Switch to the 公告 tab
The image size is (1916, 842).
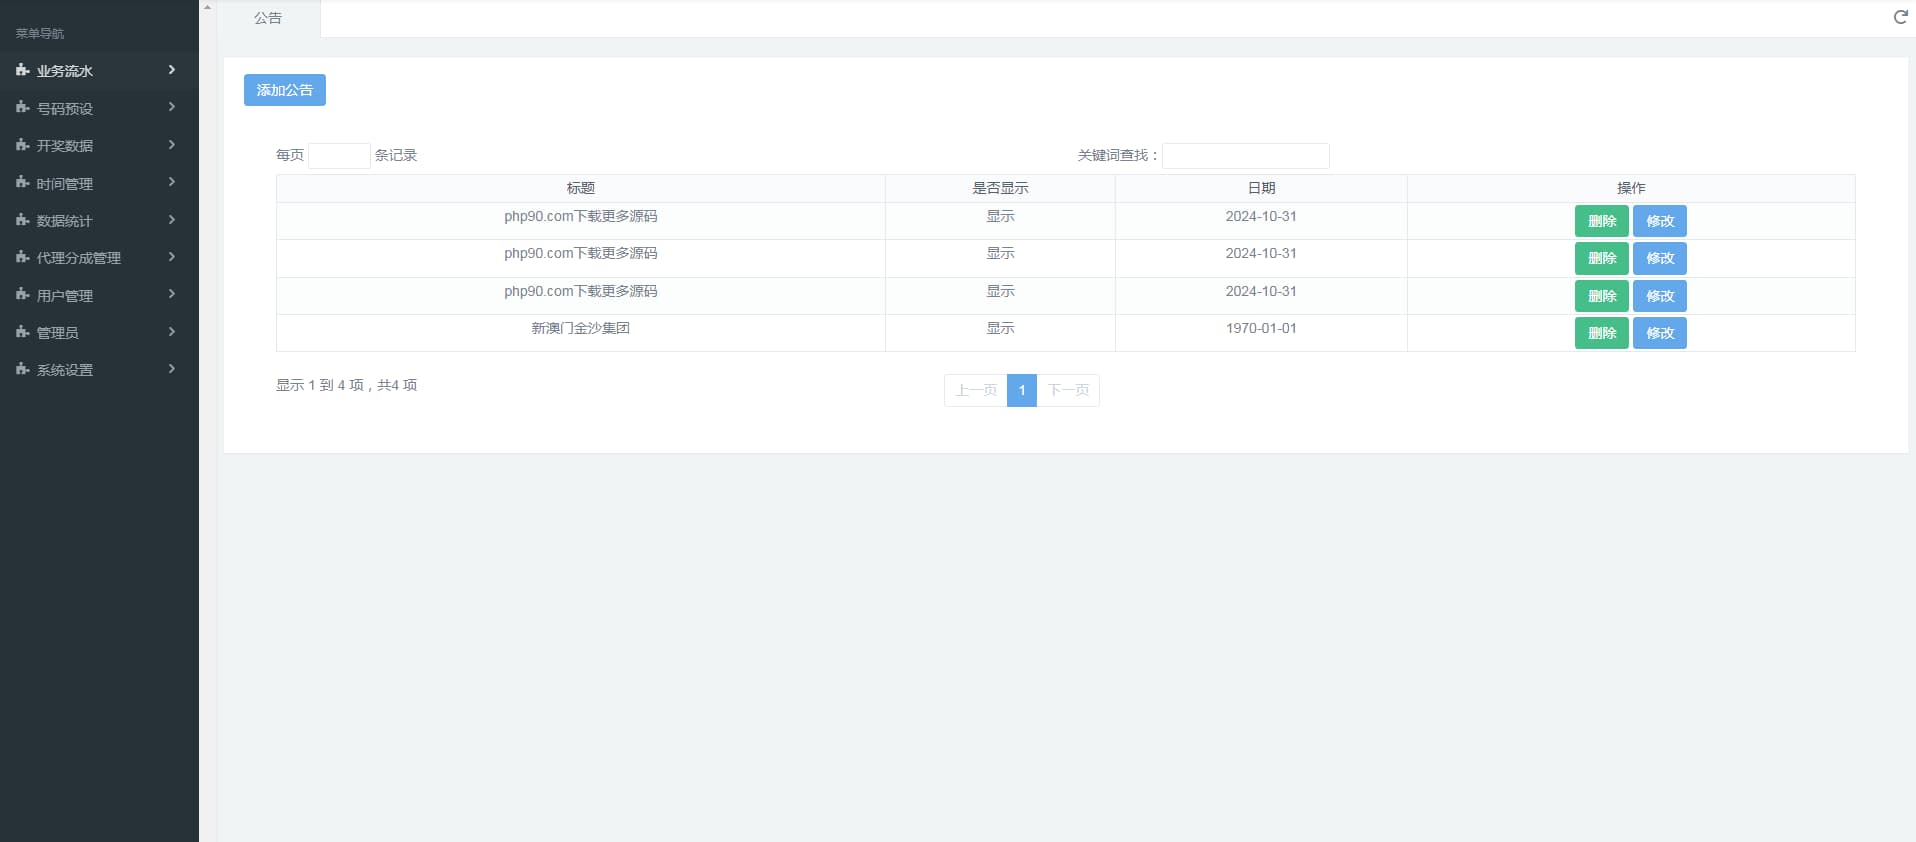(268, 18)
